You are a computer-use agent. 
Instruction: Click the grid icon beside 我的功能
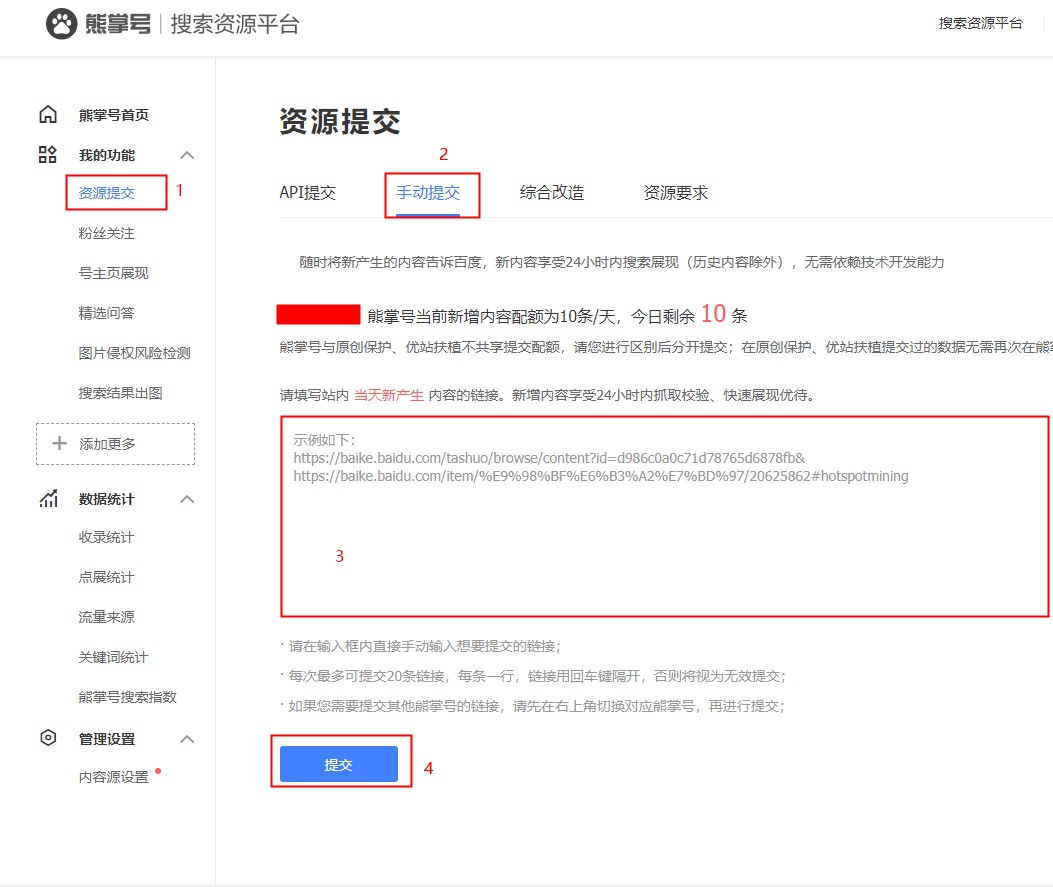pos(48,154)
